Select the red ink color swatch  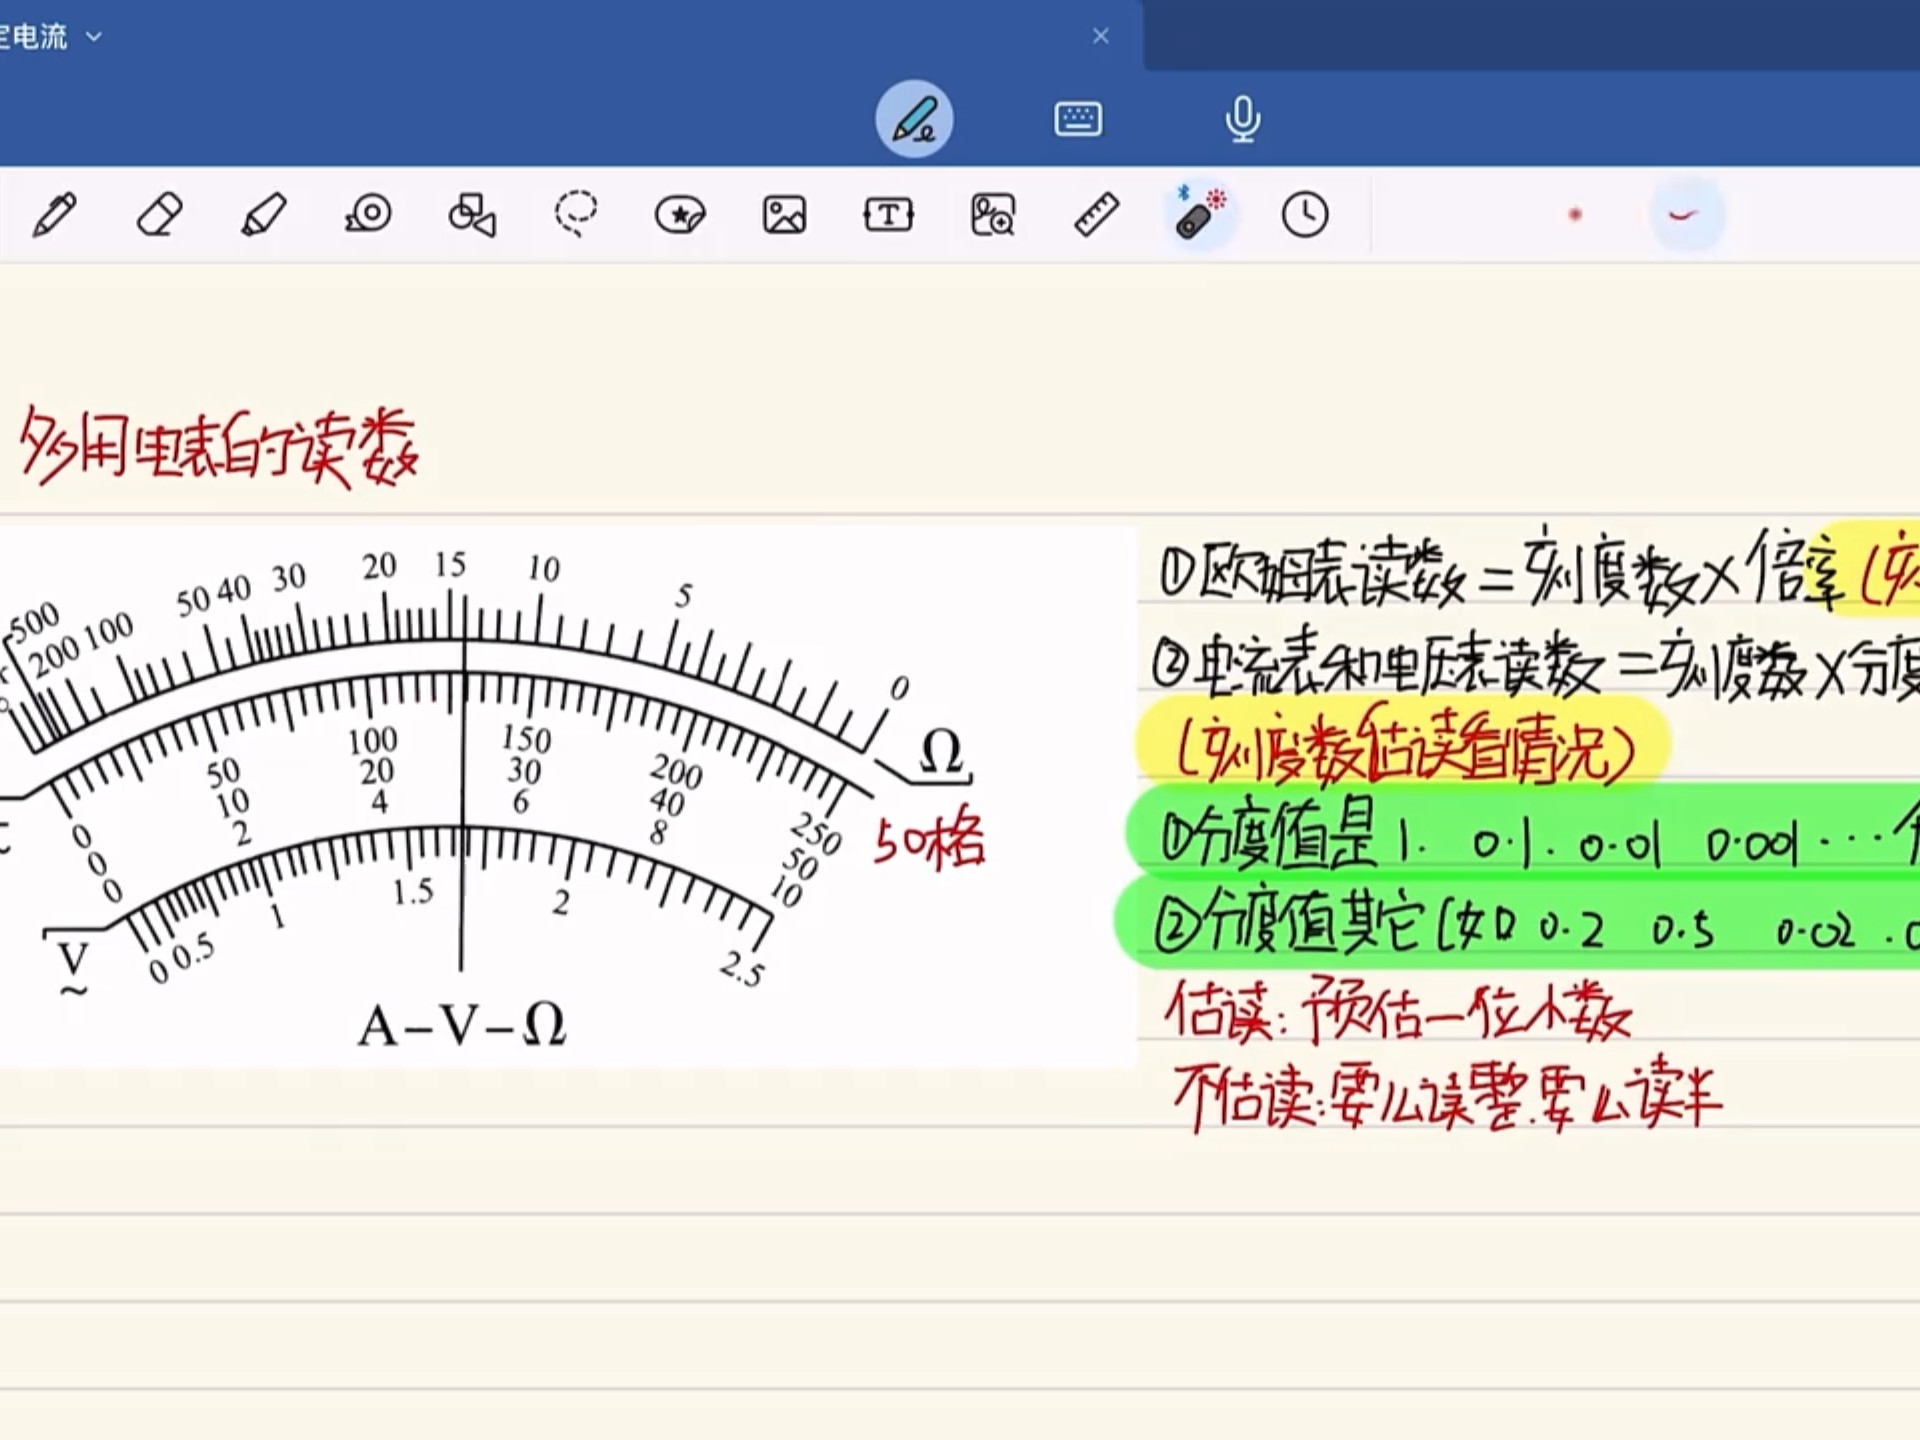[1575, 213]
